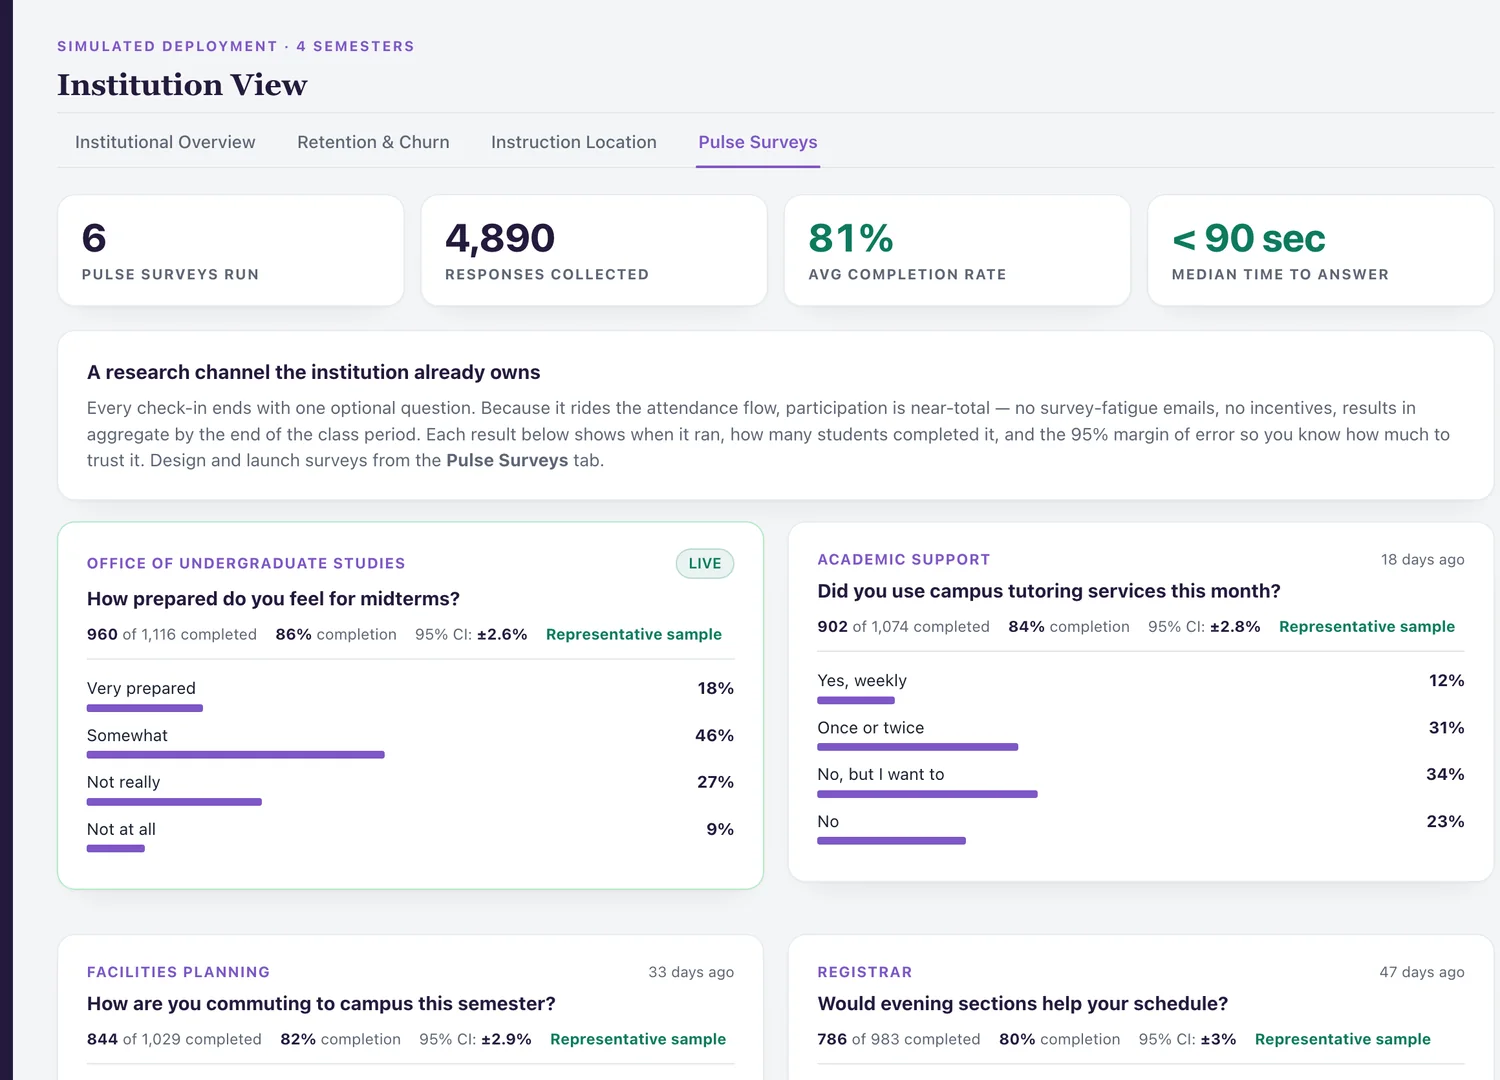
Task: Click the 'Once or twice' result bar
Action: tap(918, 747)
